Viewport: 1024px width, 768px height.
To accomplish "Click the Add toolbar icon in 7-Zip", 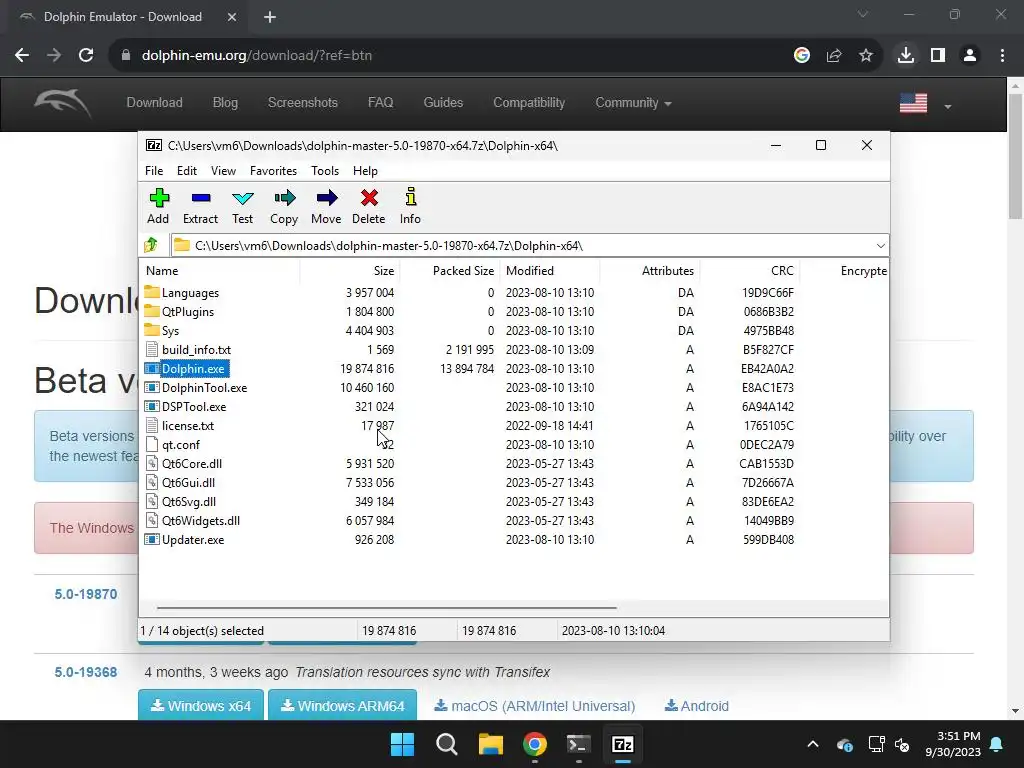I will (x=158, y=206).
